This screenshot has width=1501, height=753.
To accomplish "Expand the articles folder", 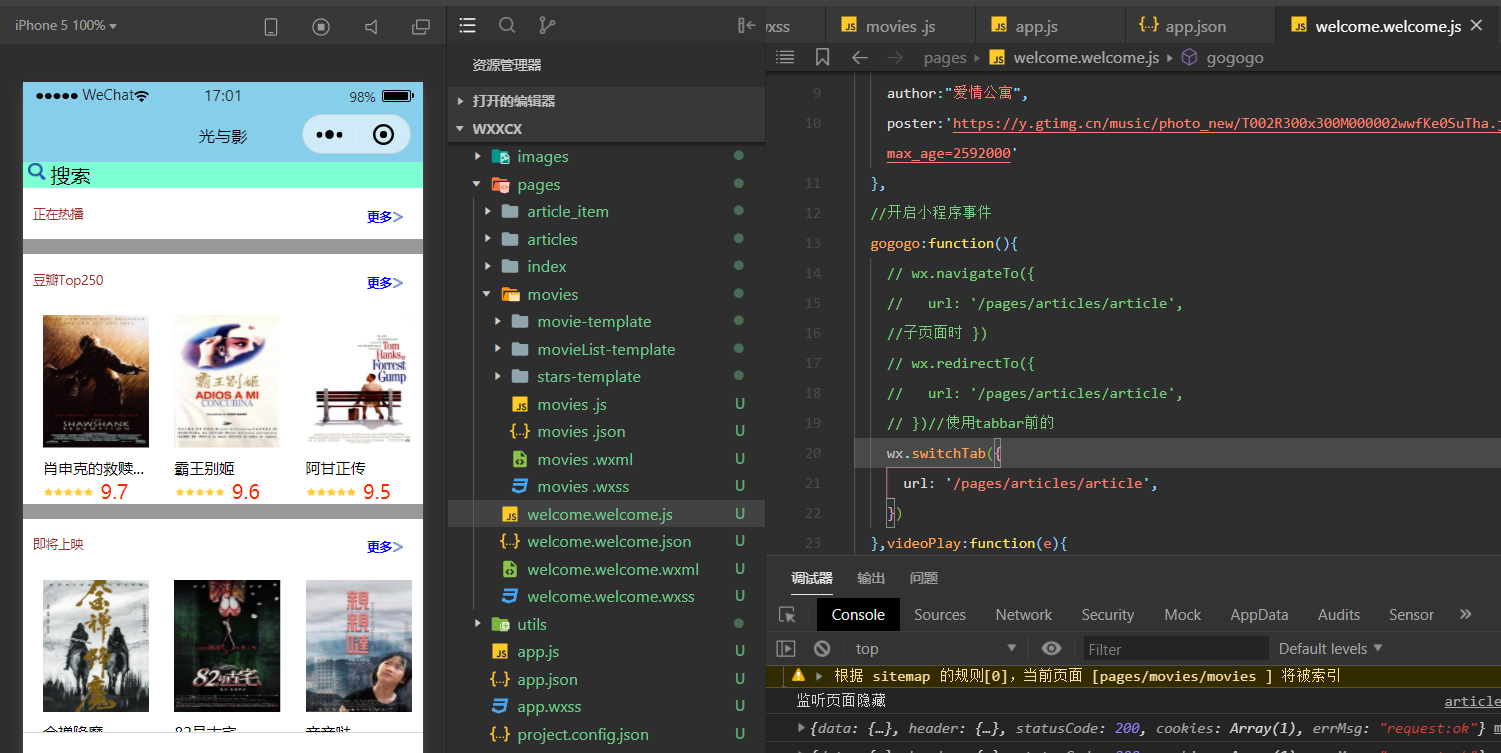I will (487, 240).
